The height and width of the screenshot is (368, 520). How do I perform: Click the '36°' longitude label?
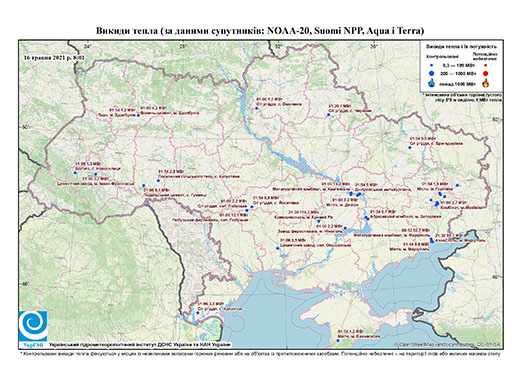coord(374,46)
